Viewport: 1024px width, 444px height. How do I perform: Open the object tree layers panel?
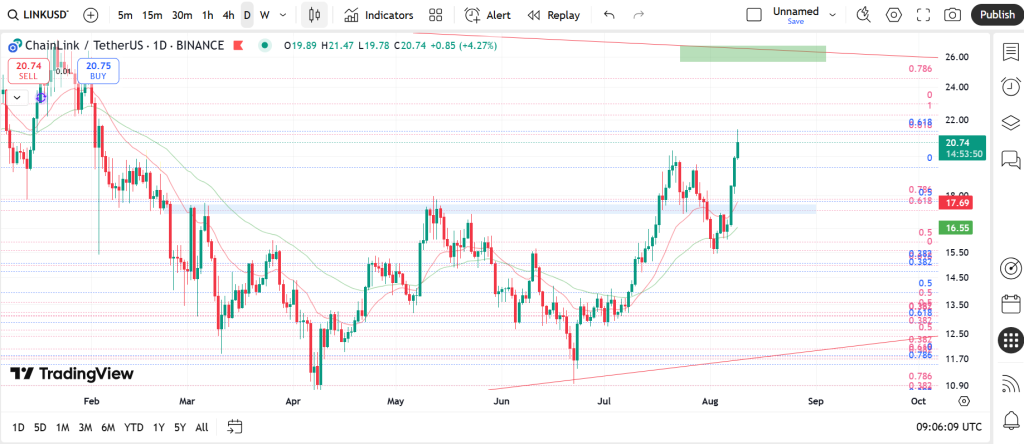[x=1010, y=122]
